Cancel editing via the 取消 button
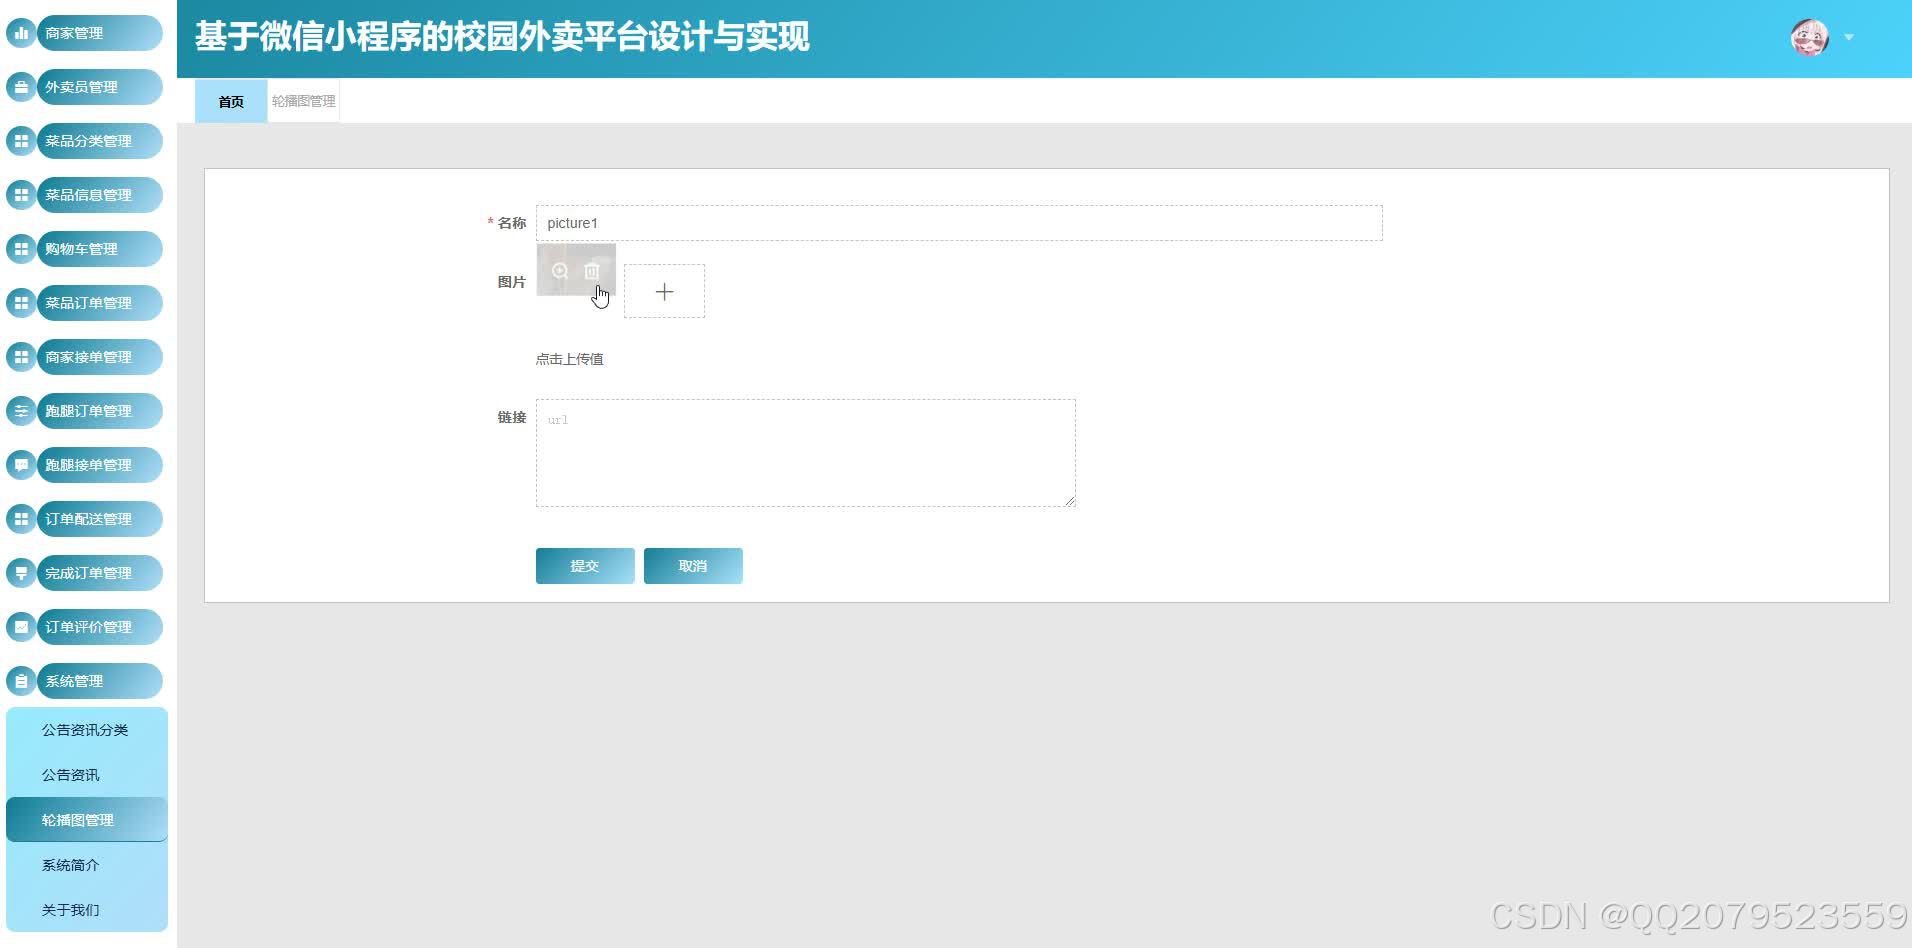Viewport: 1912px width, 948px height. click(x=692, y=565)
